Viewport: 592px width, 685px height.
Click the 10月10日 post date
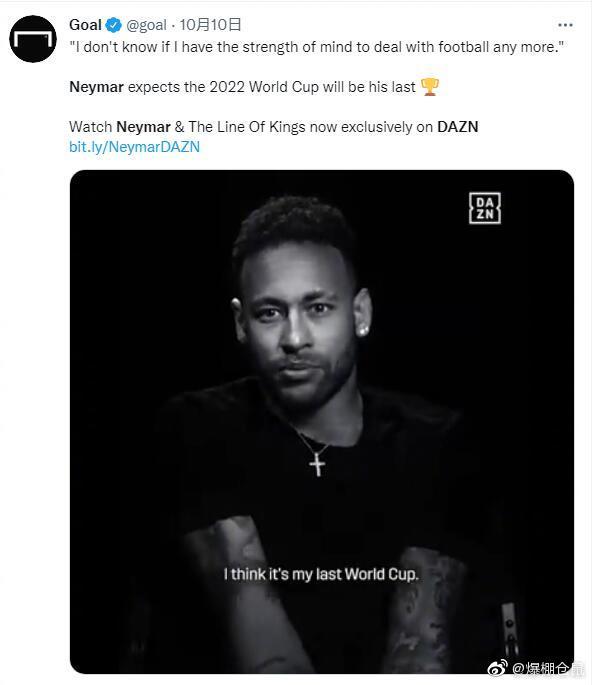pos(210,25)
